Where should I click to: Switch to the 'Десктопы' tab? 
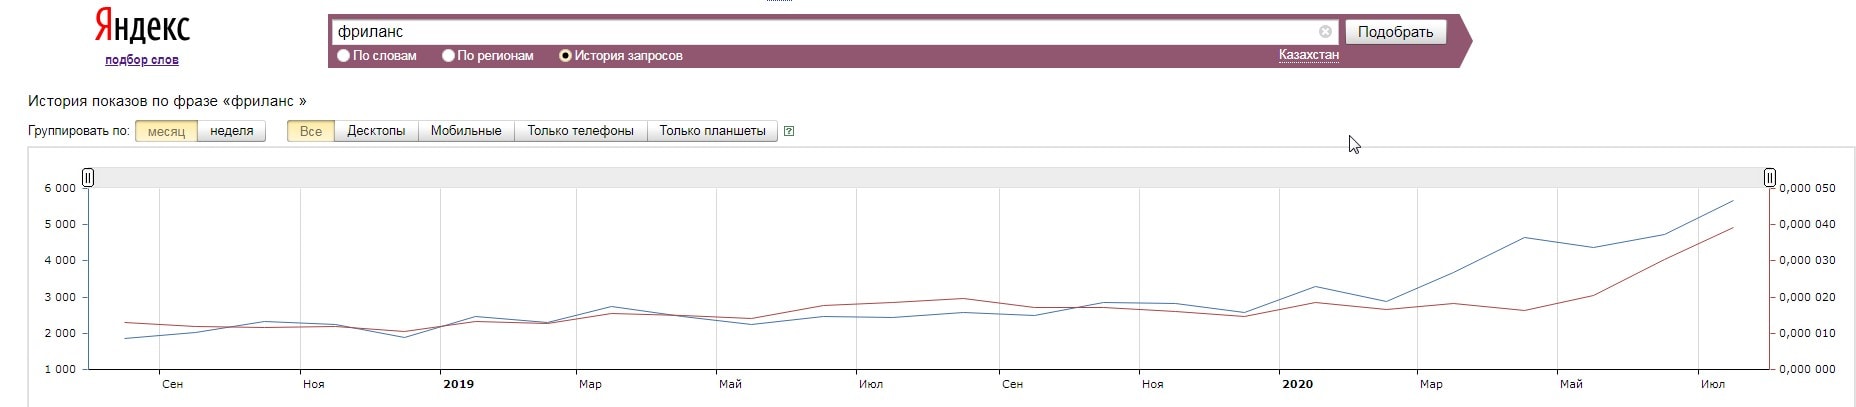coord(376,131)
